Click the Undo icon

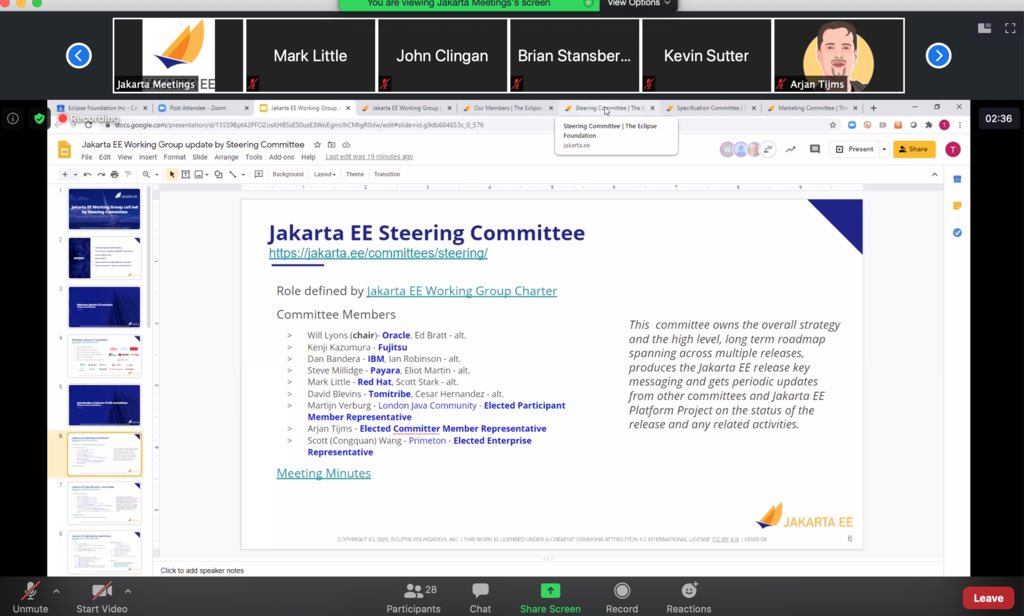click(87, 174)
